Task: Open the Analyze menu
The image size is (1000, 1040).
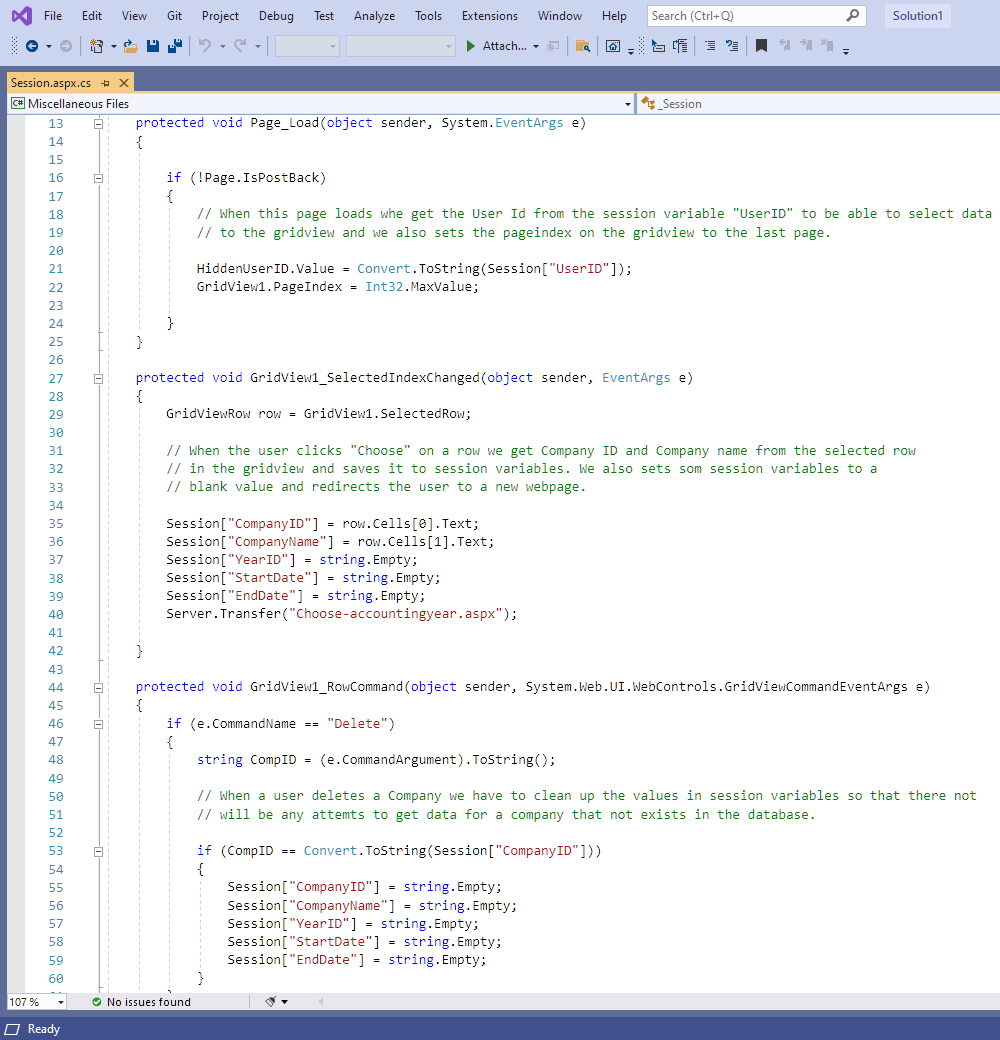Action: (x=374, y=16)
